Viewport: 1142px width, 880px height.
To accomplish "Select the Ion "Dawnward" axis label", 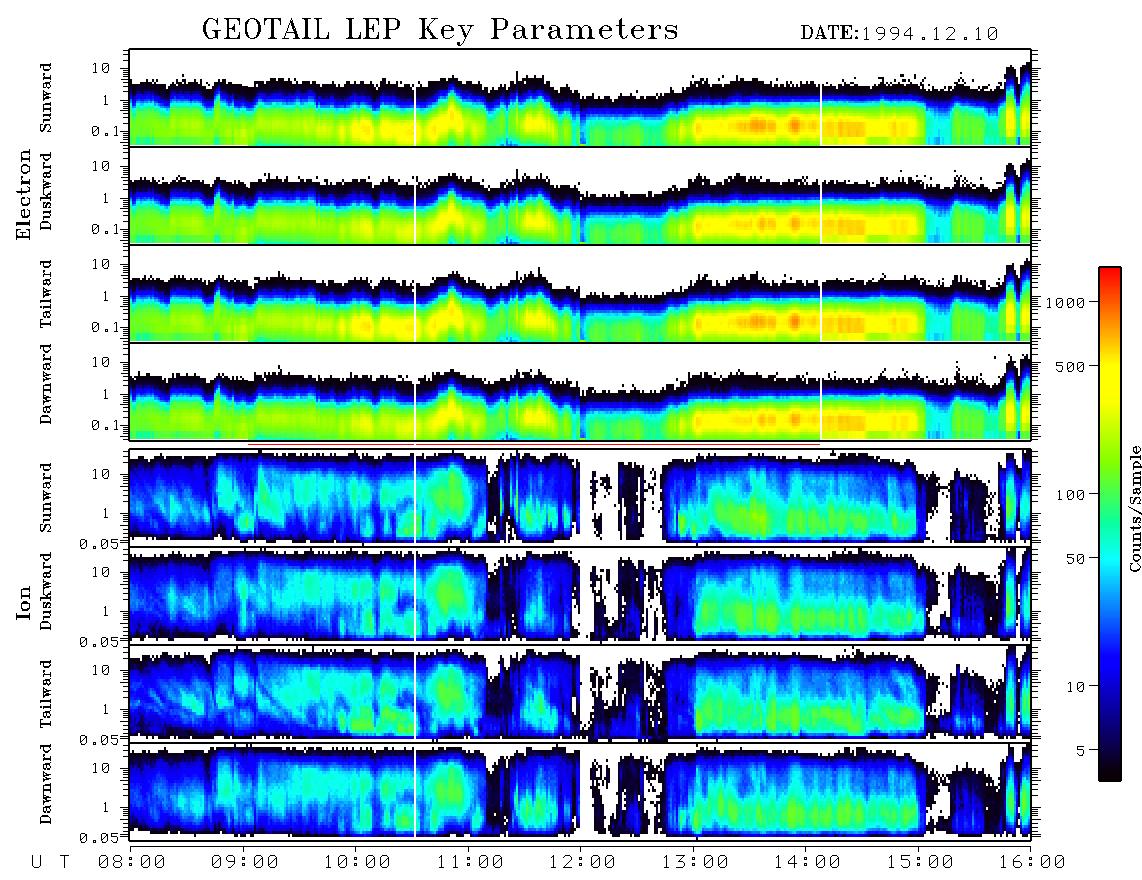I will (x=45, y=784).
